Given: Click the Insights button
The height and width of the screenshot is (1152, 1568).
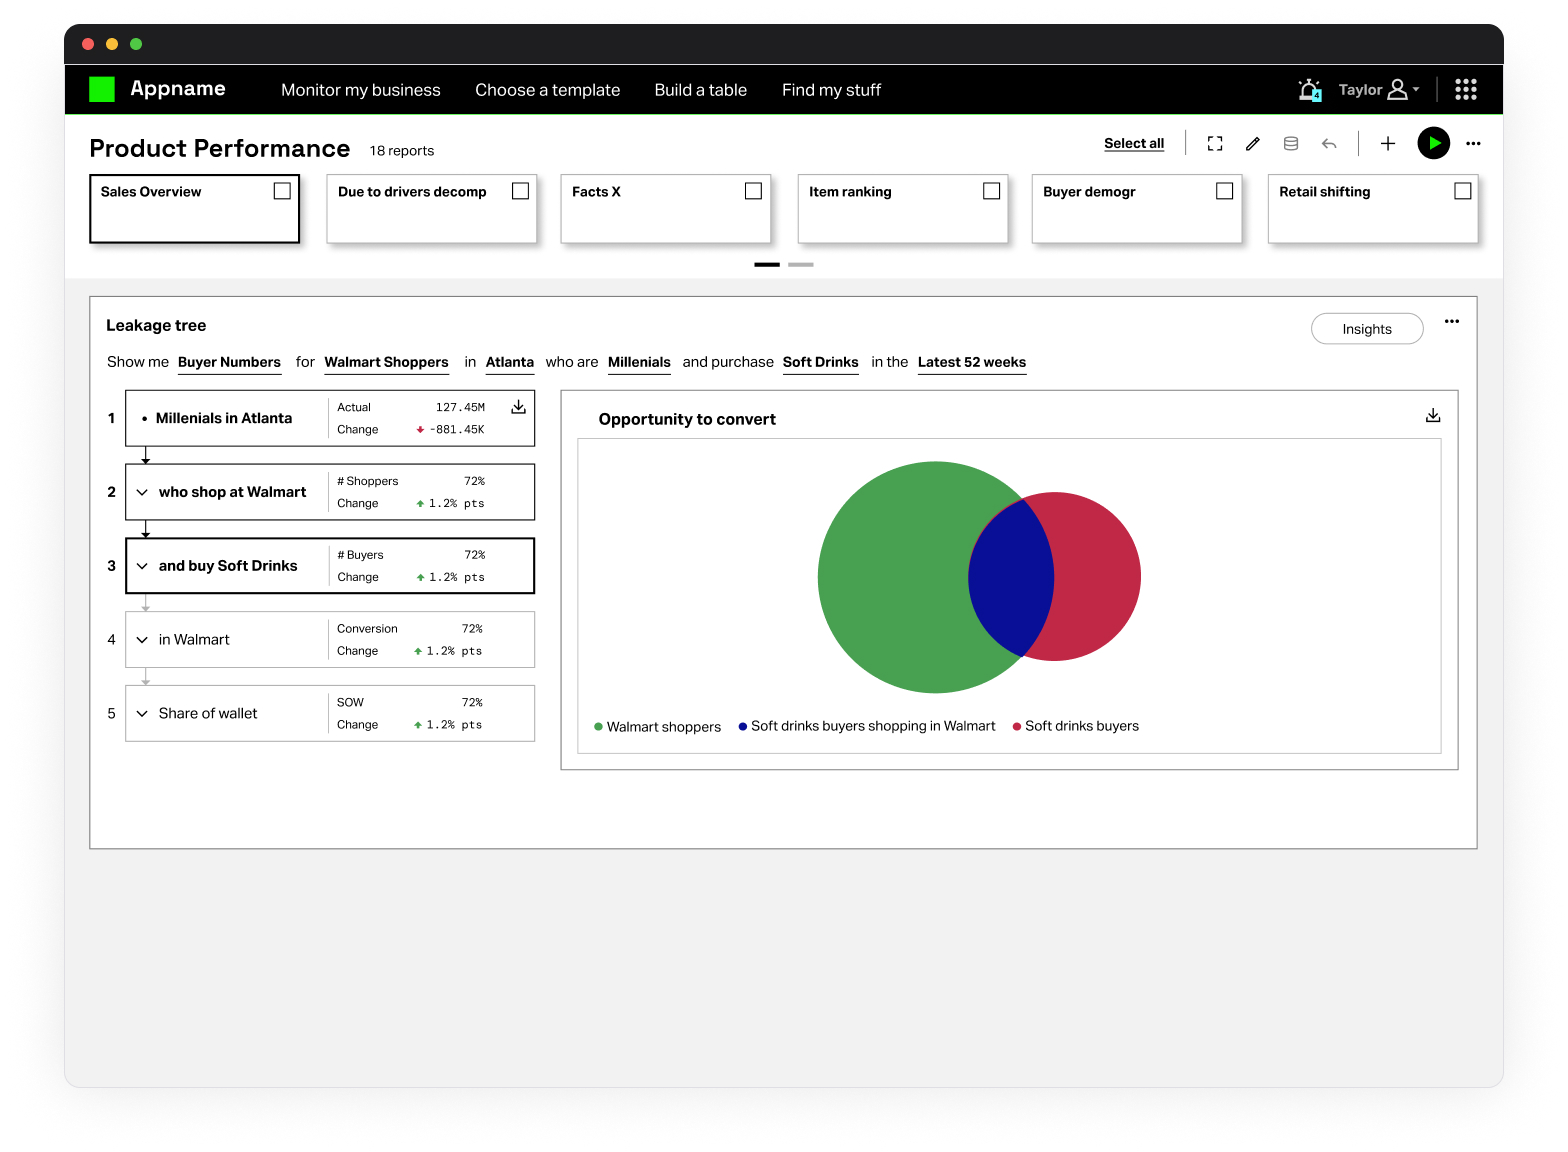Looking at the screenshot, I should click(x=1366, y=329).
